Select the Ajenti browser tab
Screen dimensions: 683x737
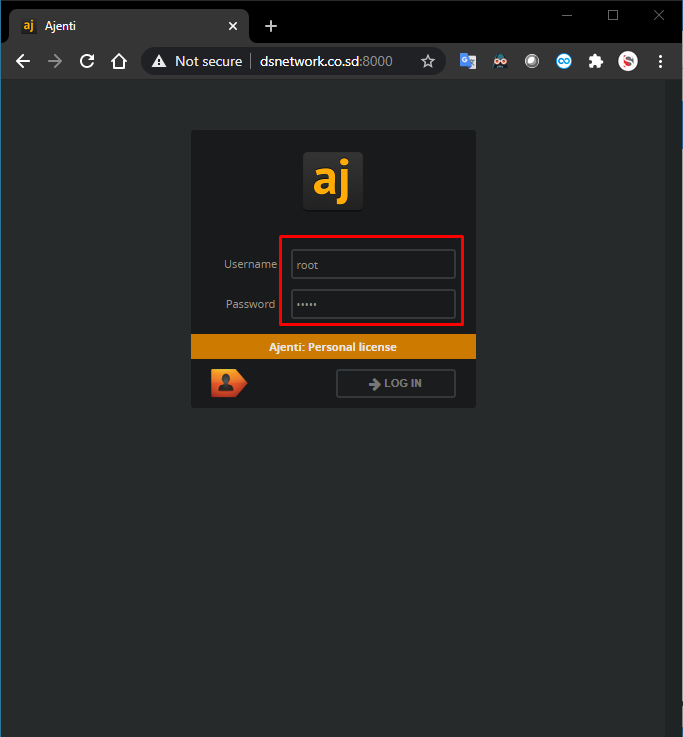(128, 26)
